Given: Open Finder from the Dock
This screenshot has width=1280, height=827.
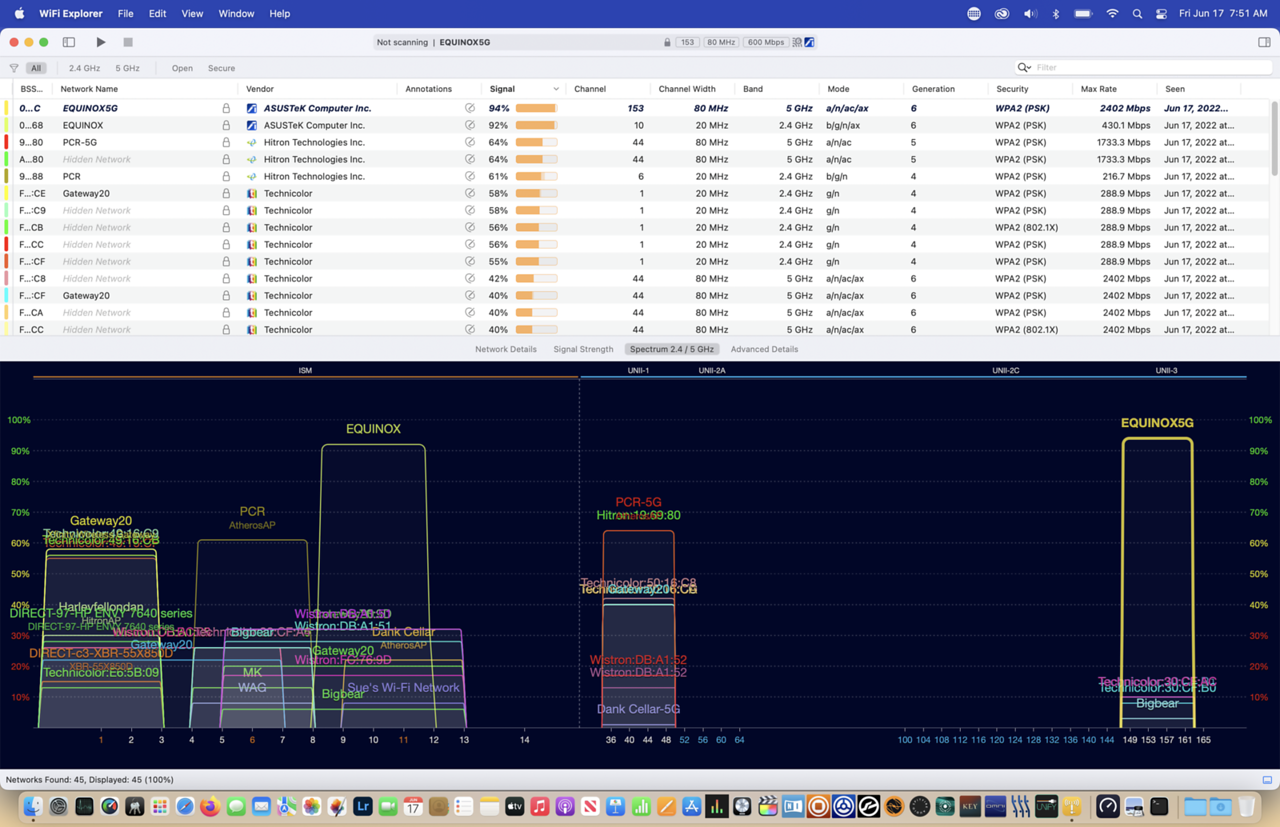Looking at the screenshot, I should coord(33,806).
